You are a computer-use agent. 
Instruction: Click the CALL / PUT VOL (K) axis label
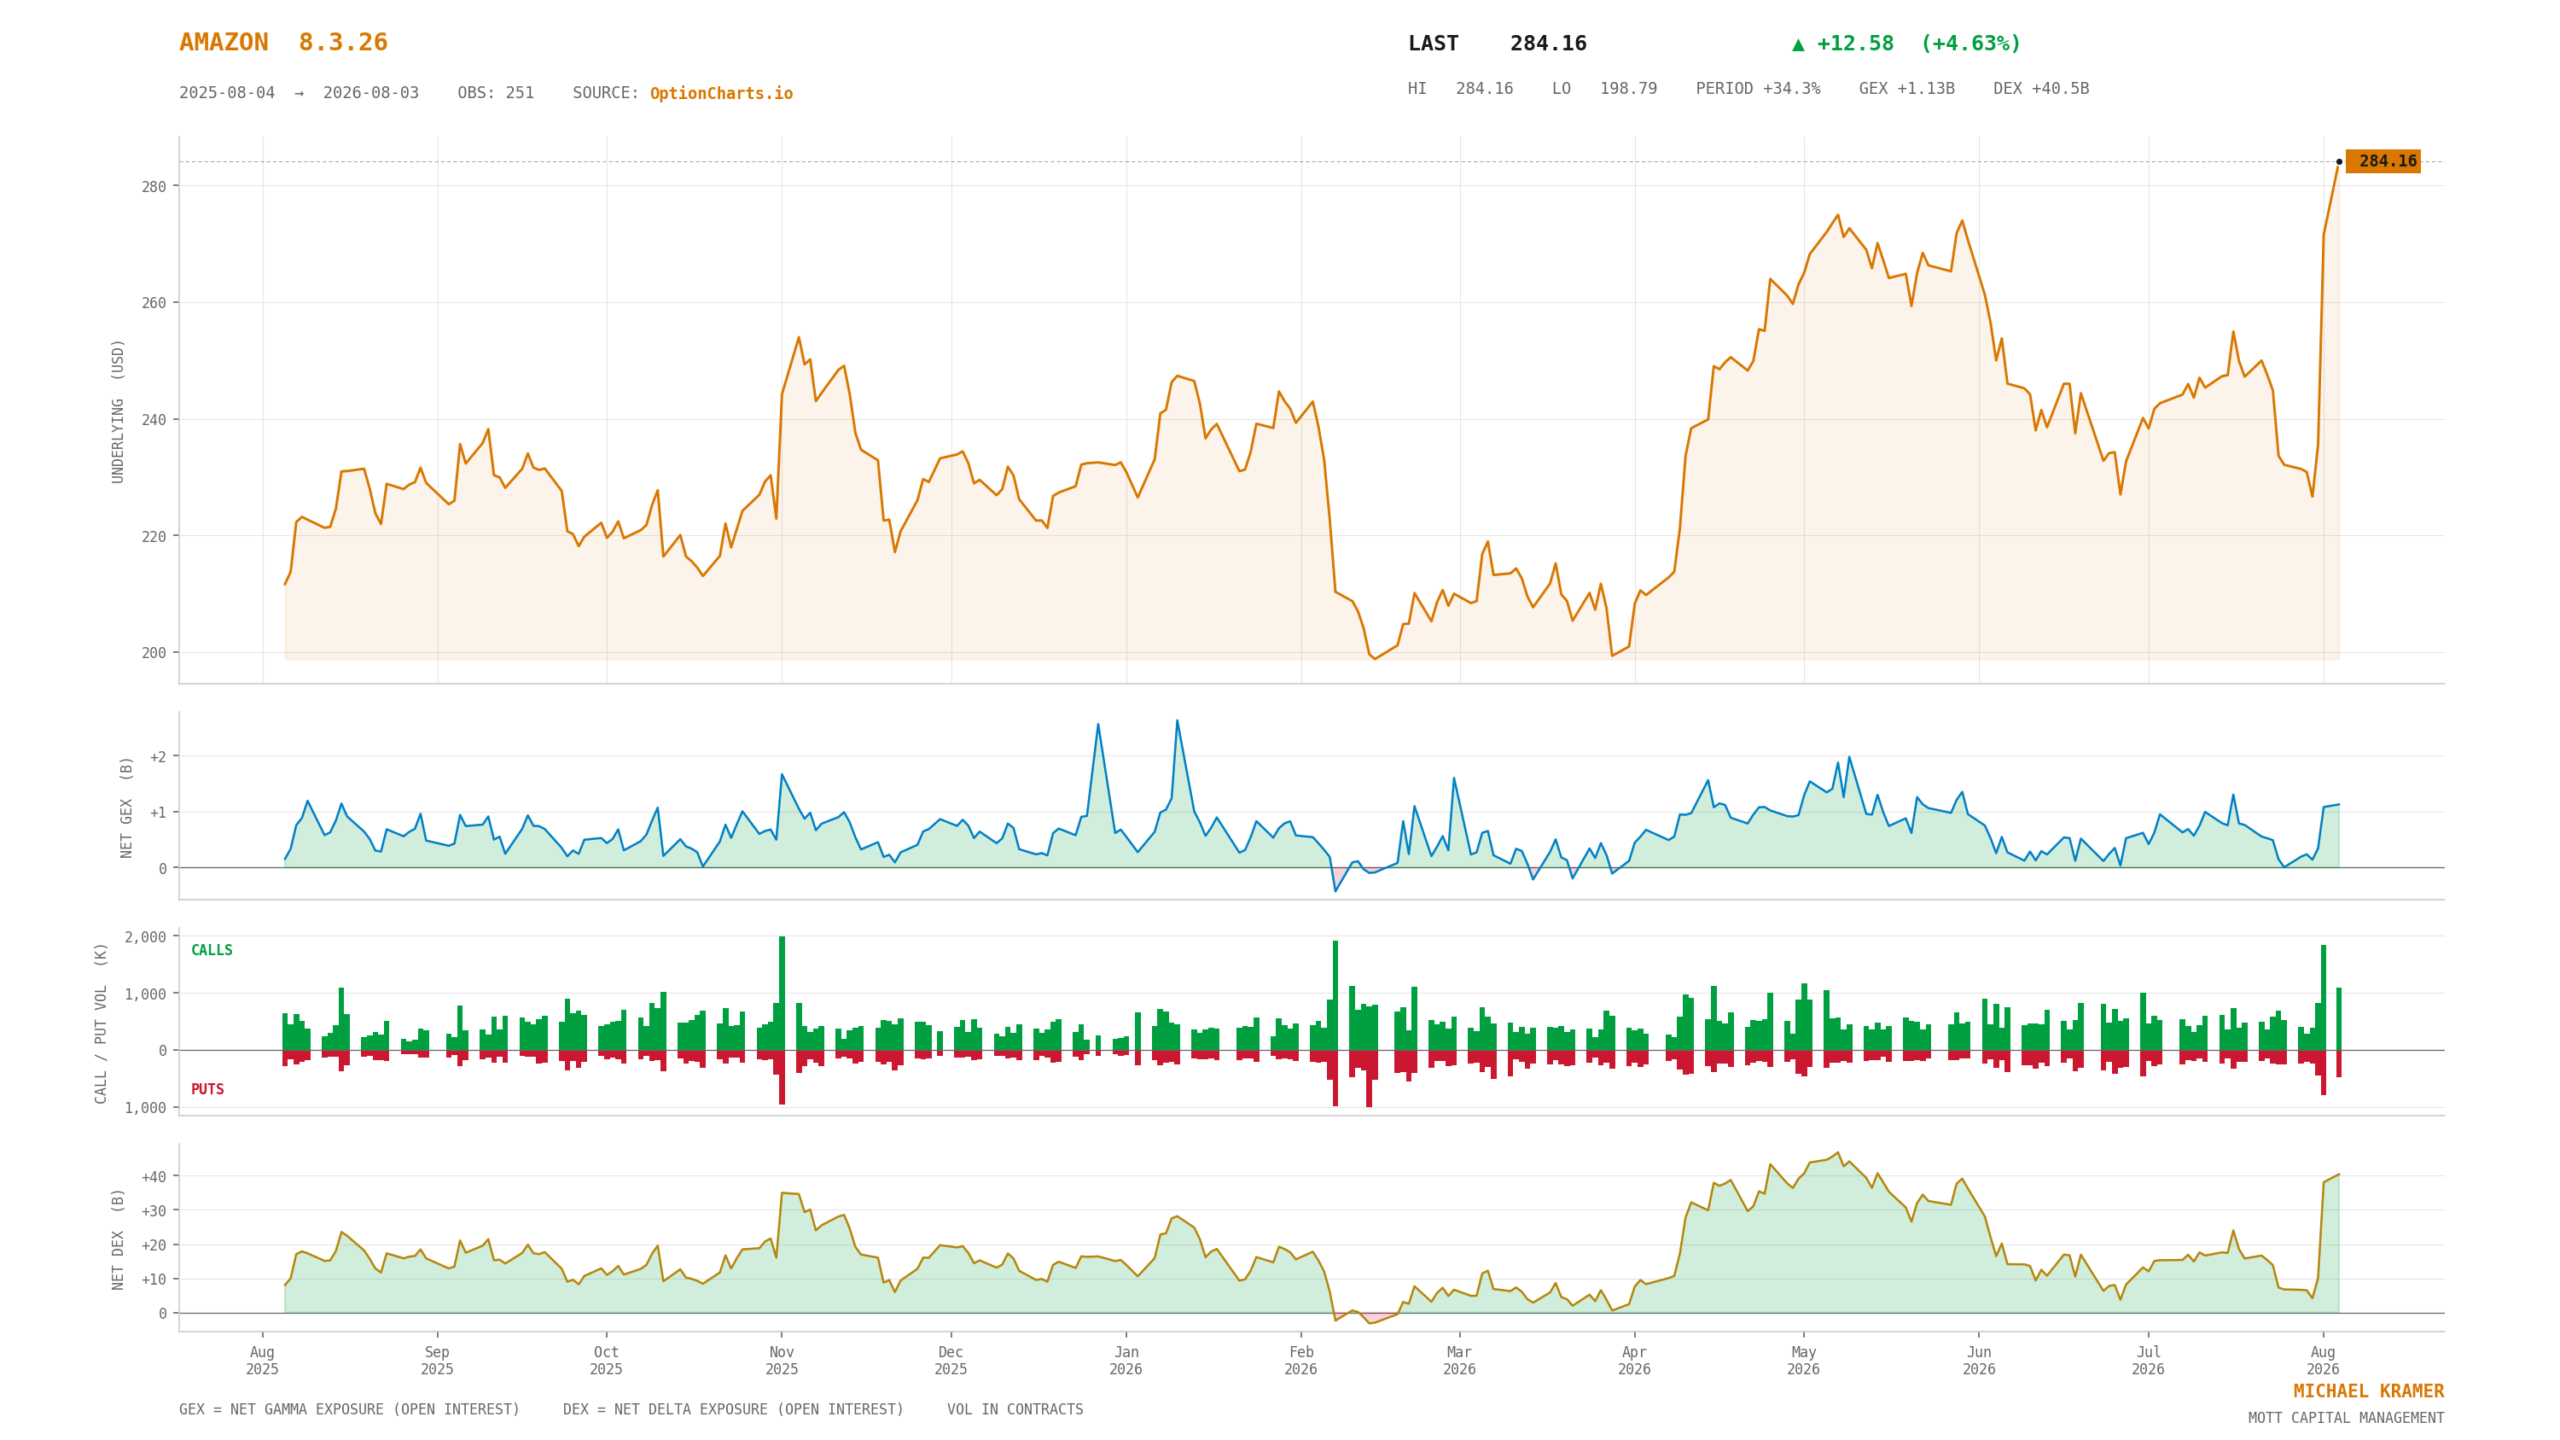(x=101, y=1022)
